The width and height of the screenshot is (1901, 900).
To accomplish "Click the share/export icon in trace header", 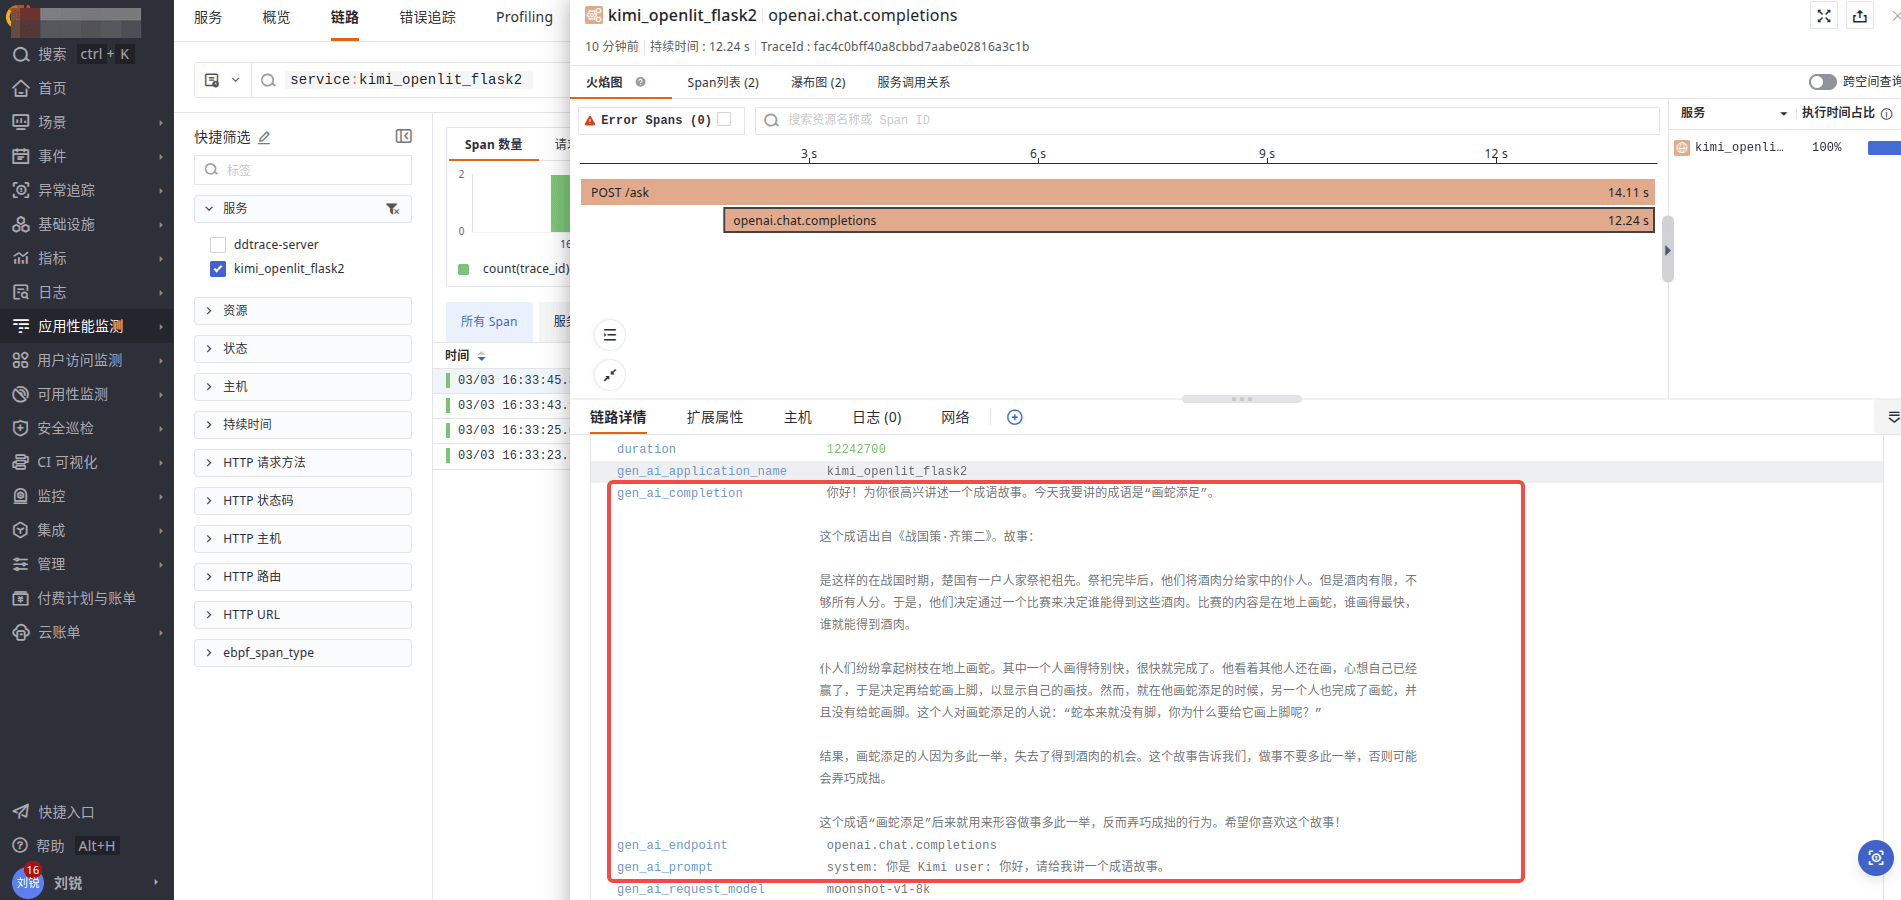I will 1860,16.
